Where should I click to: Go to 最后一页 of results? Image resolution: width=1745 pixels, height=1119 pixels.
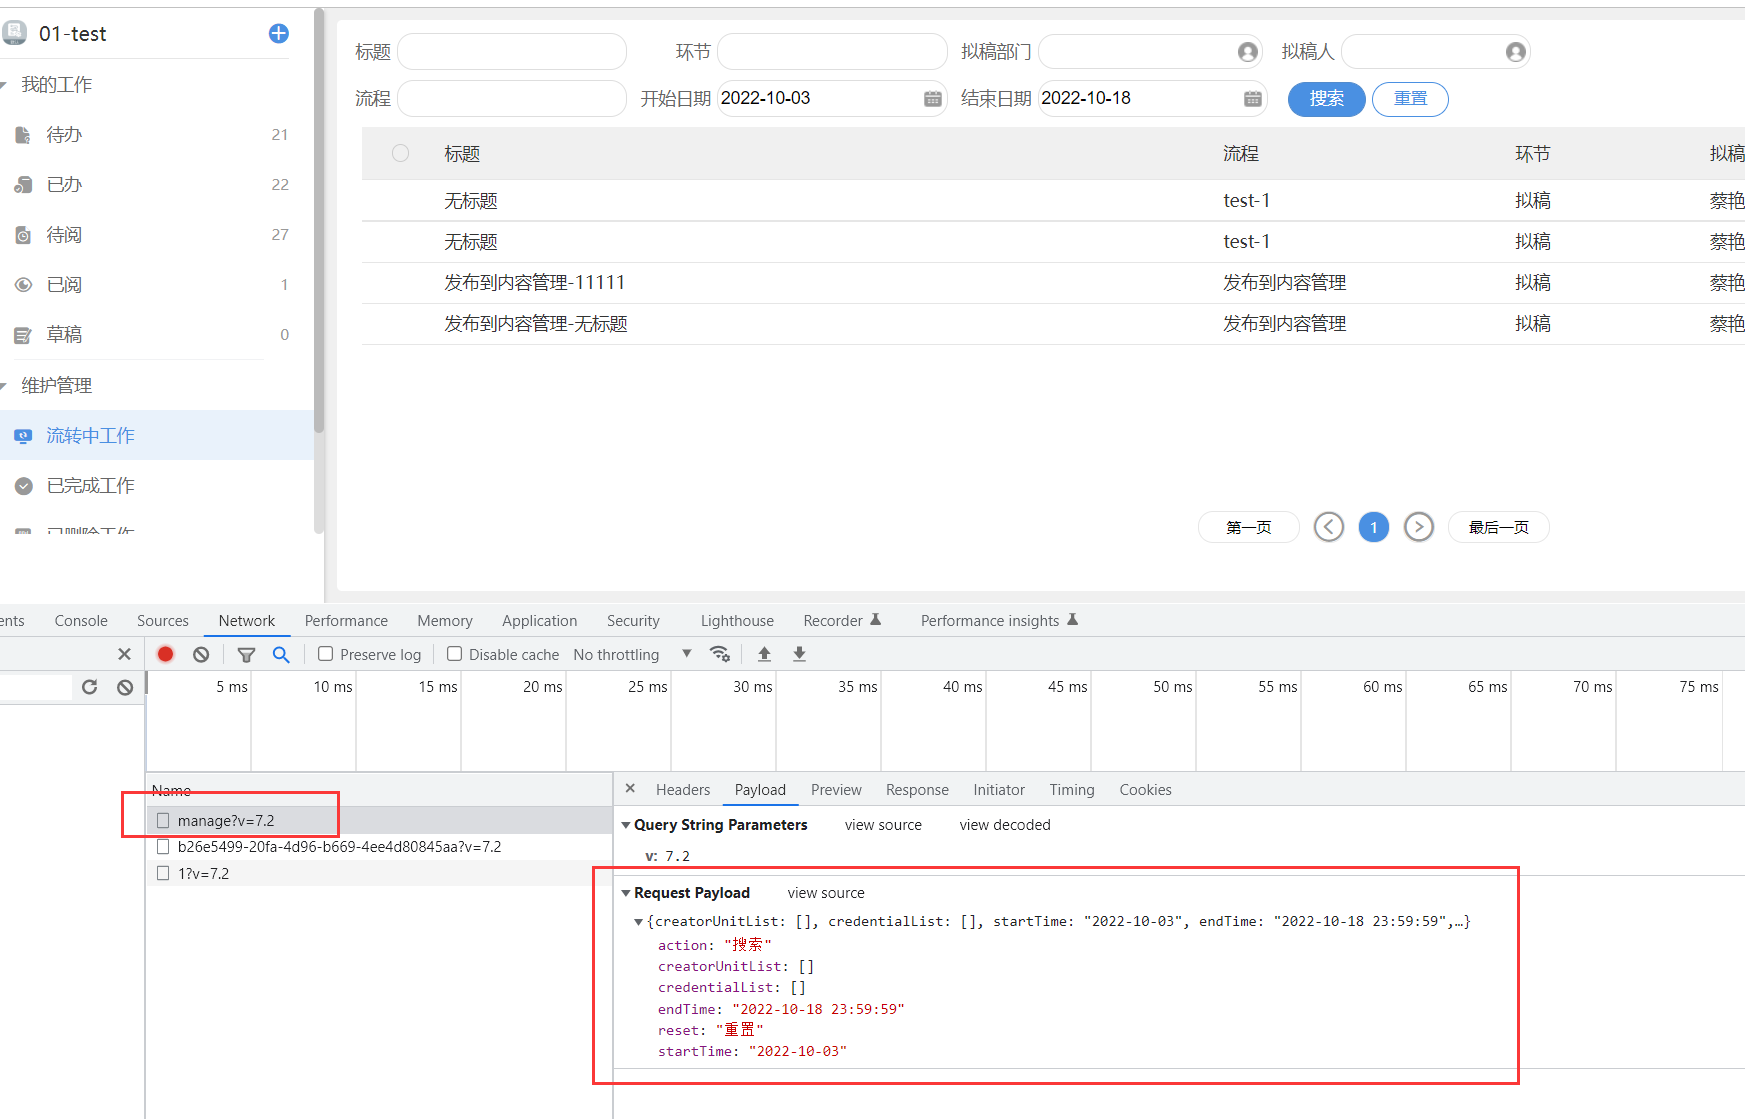pyautogui.click(x=1499, y=527)
